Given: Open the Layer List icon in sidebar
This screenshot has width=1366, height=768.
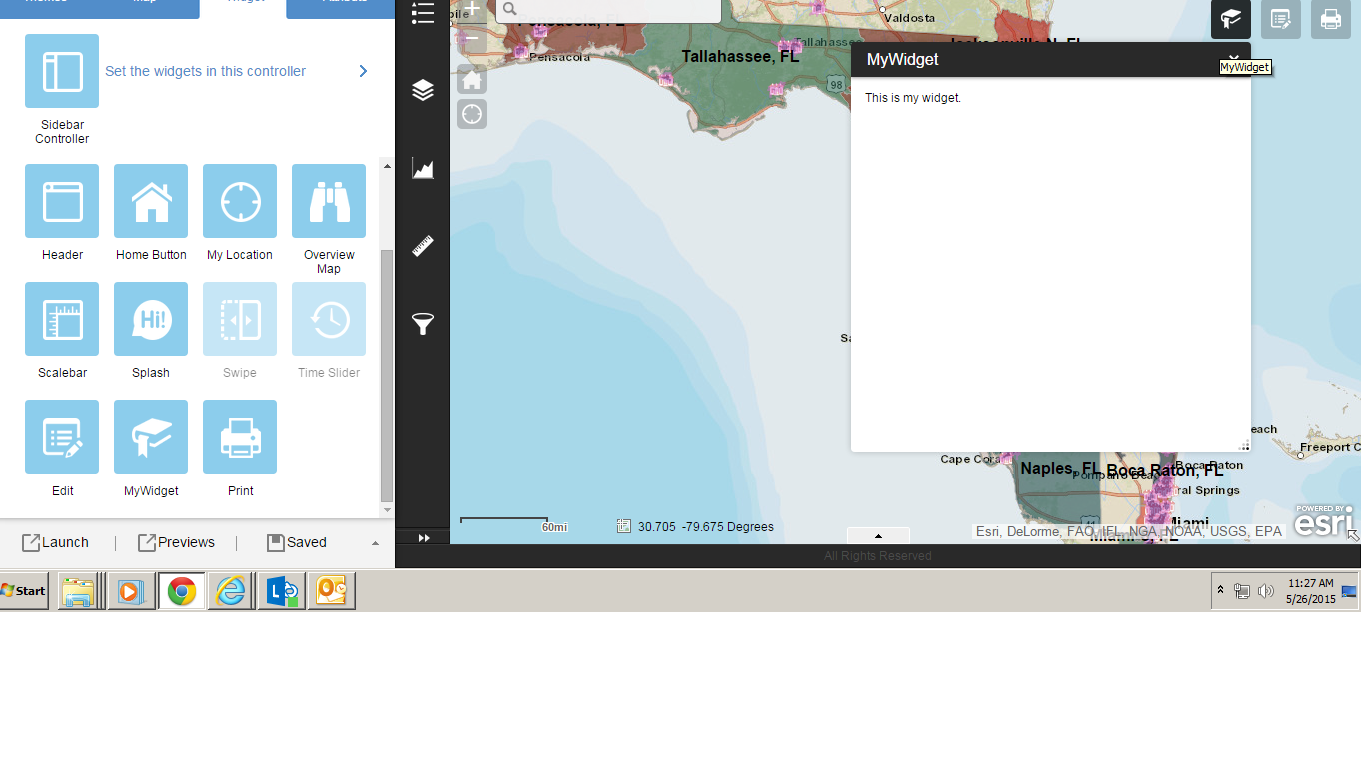Looking at the screenshot, I should pyautogui.click(x=423, y=91).
